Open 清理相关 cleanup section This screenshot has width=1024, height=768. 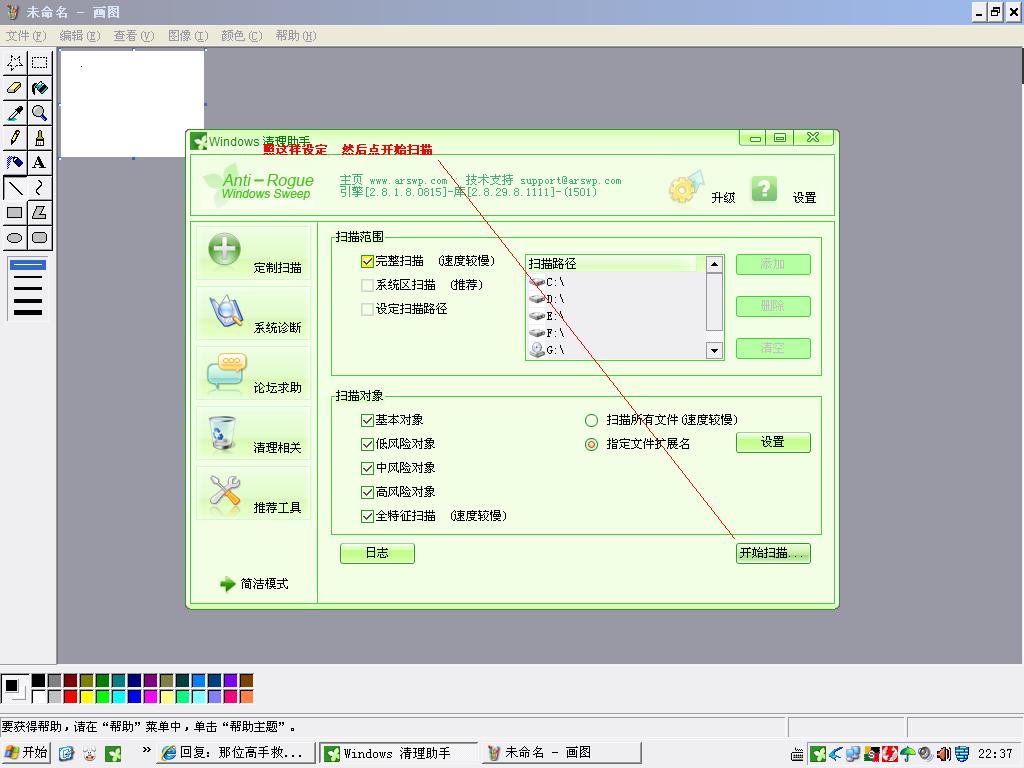coord(253,434)
